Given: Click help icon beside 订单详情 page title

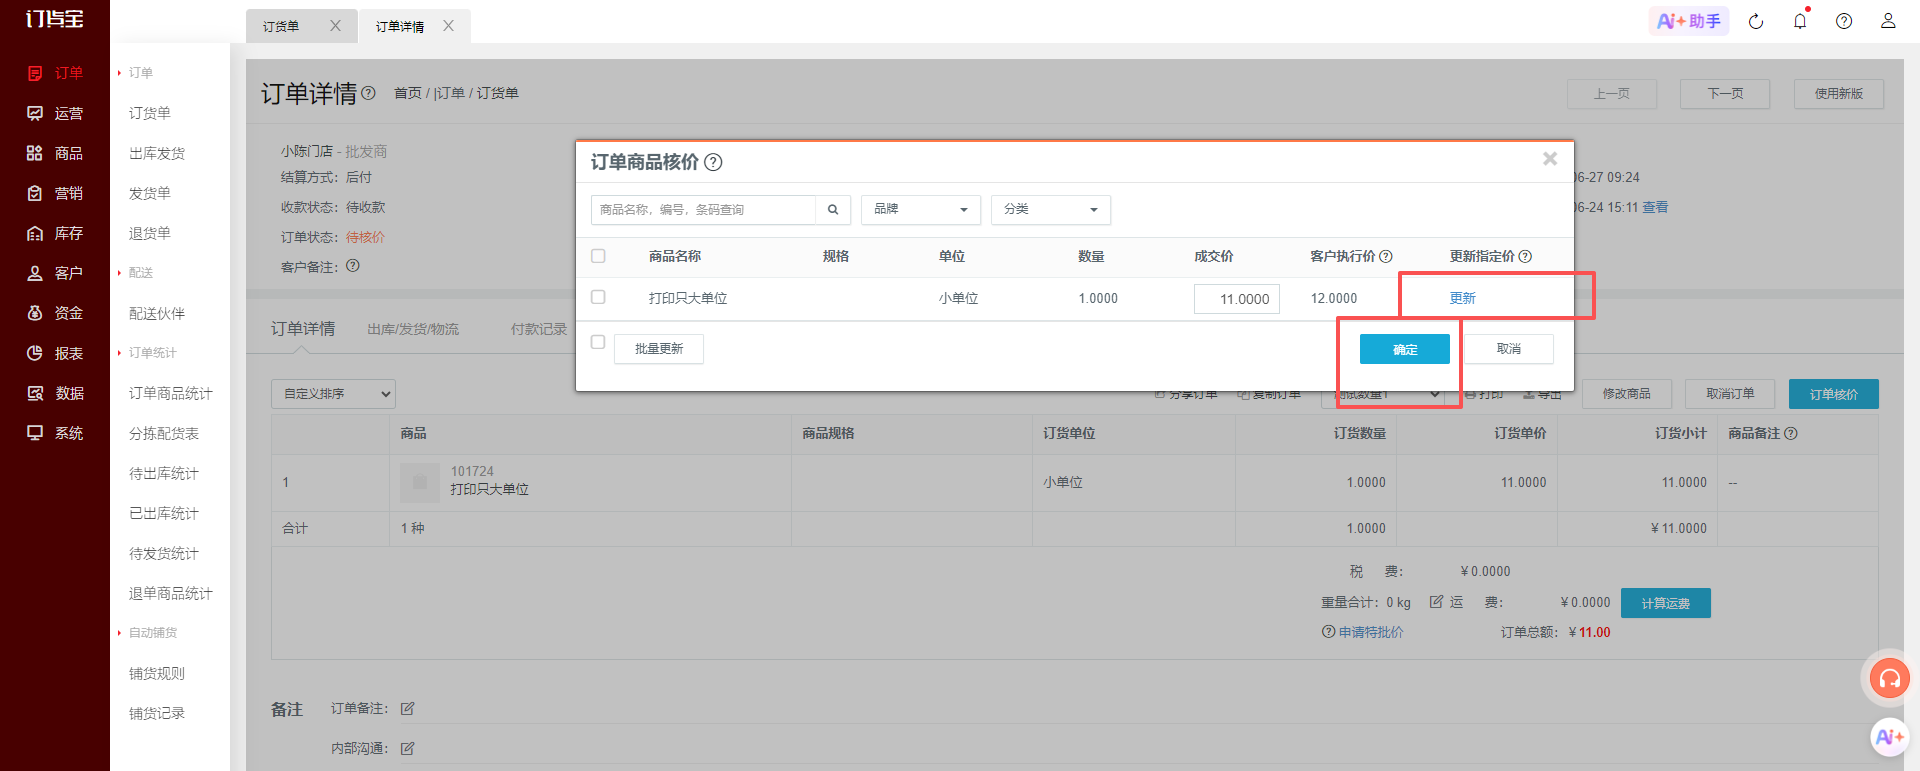Looking at the screenshot, I should [368, 93].
